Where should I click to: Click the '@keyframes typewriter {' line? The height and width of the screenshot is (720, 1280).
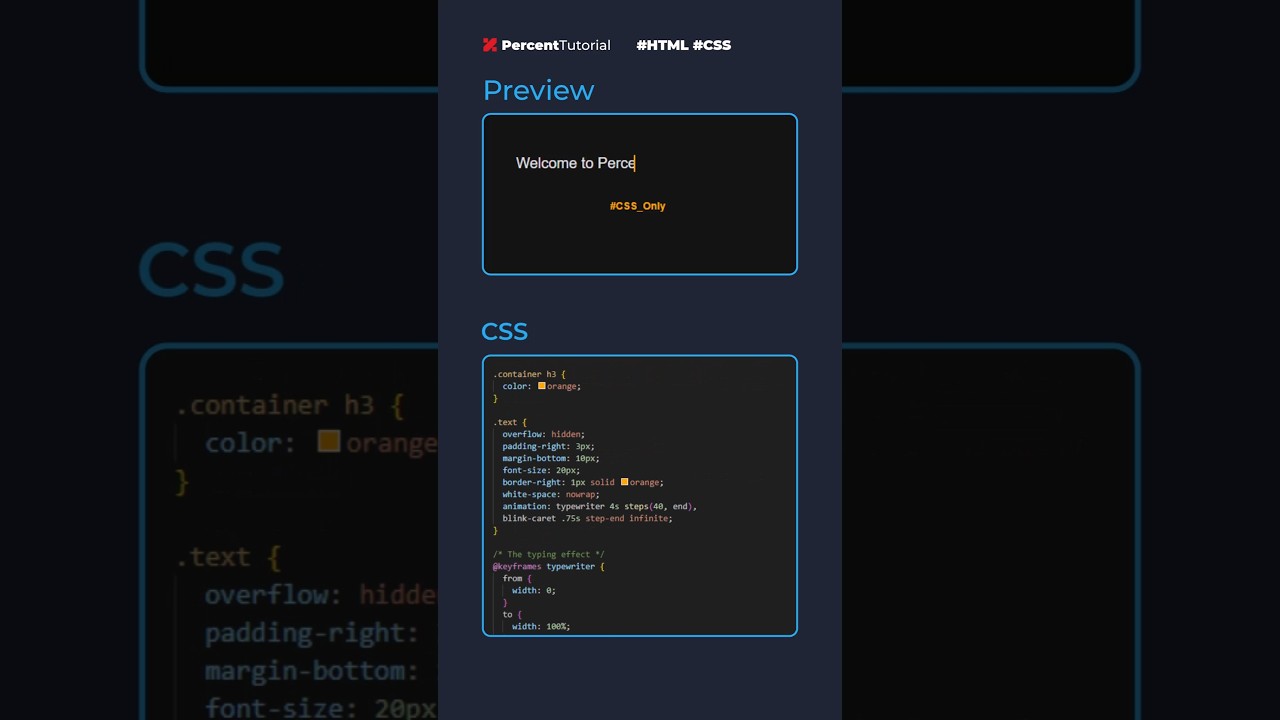[x=549, y=566]
